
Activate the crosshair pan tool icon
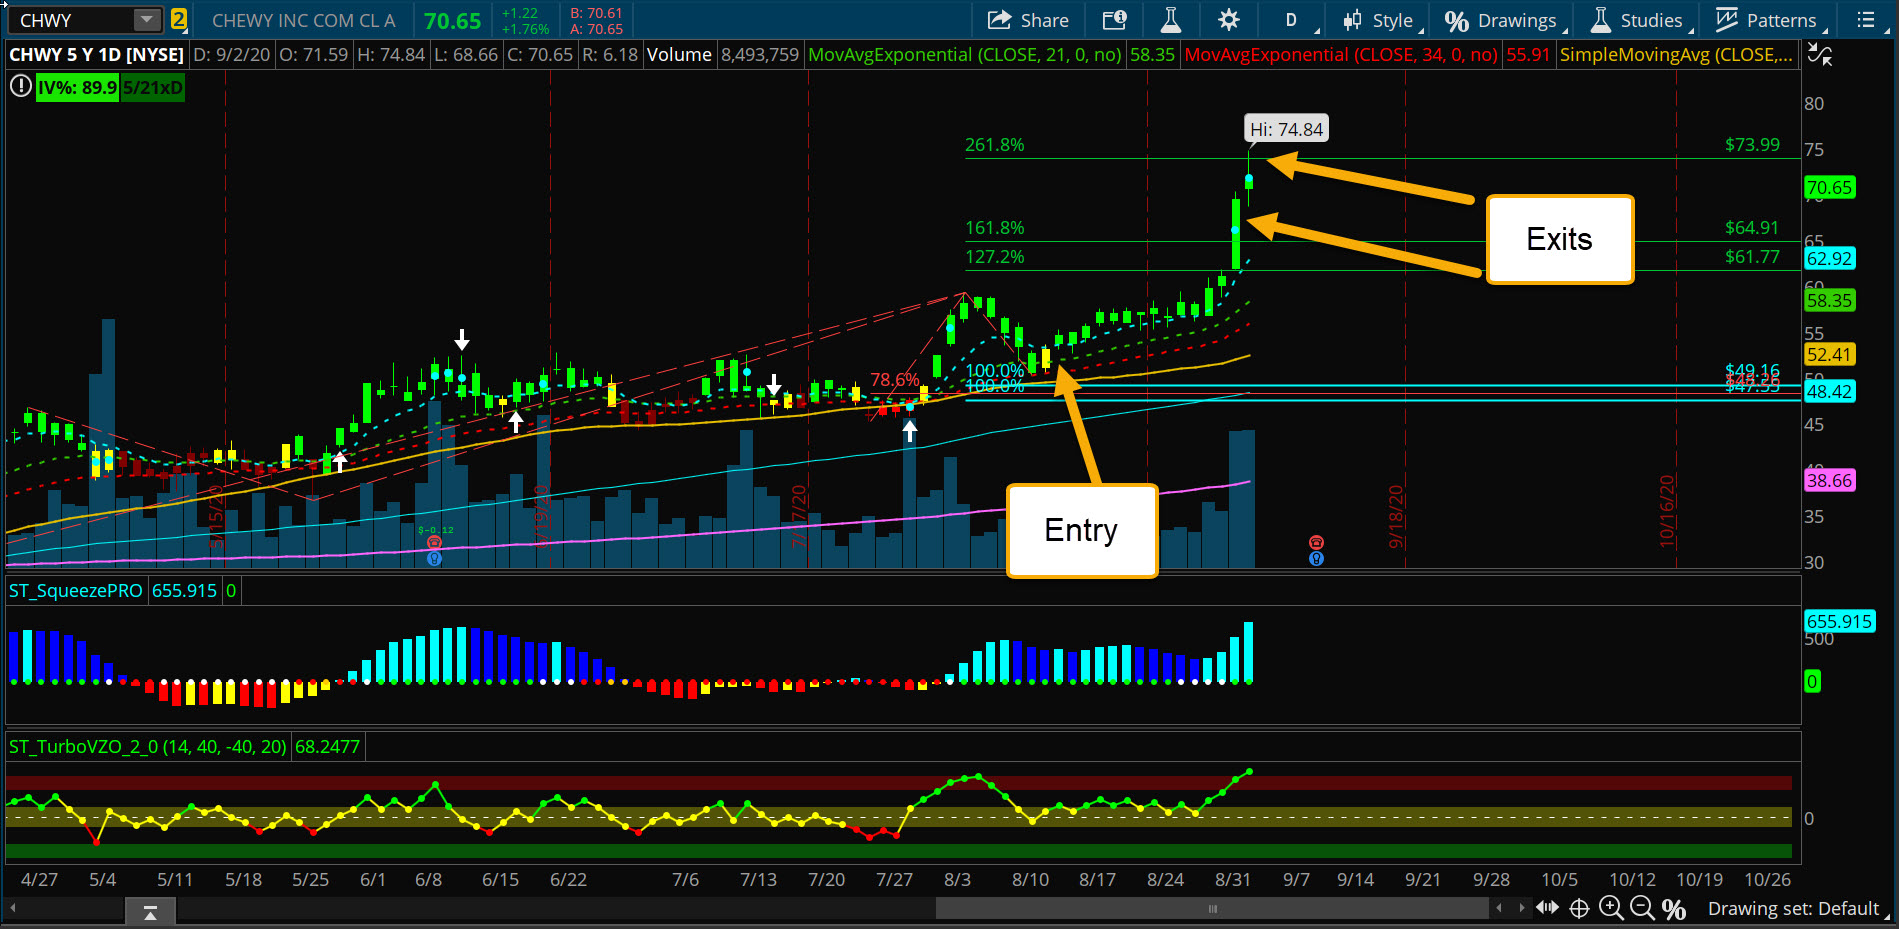click(x=1580, y=908)
